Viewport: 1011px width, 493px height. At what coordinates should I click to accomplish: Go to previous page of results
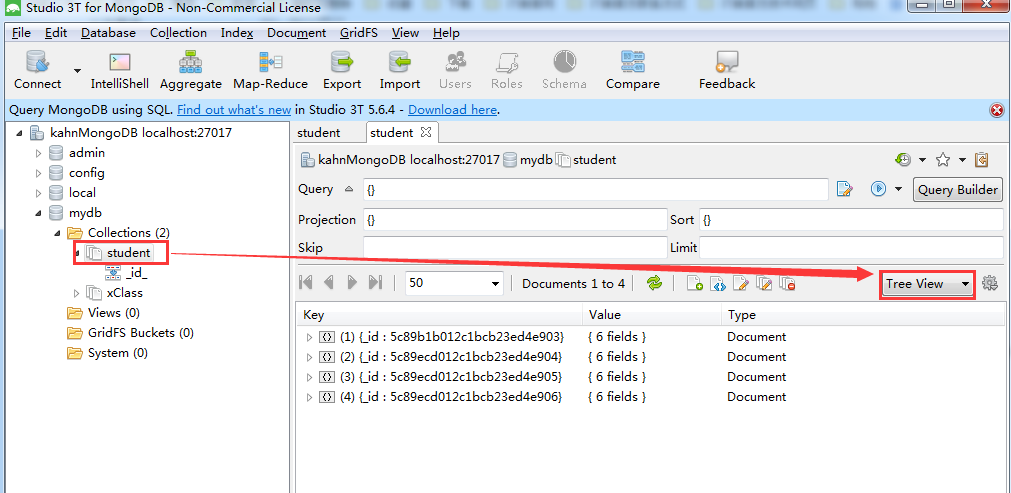tap(328, 282)
